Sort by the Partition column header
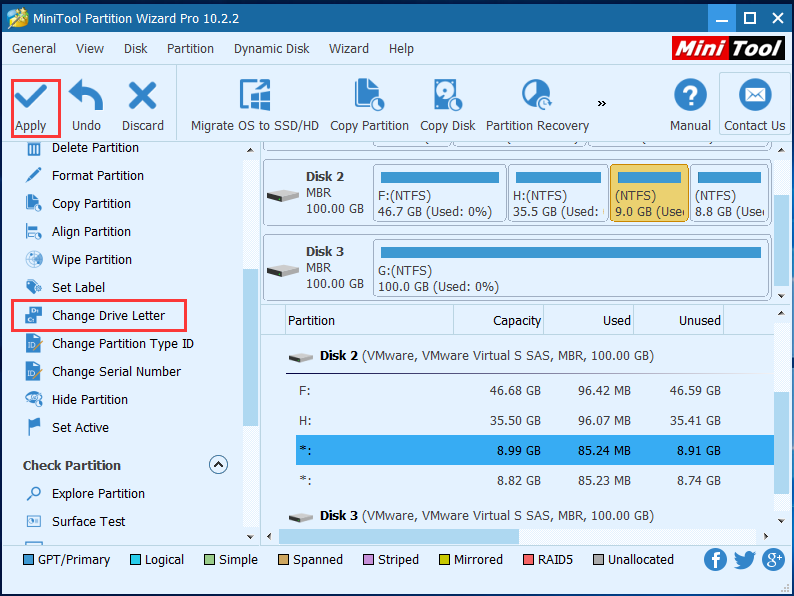 370,320
